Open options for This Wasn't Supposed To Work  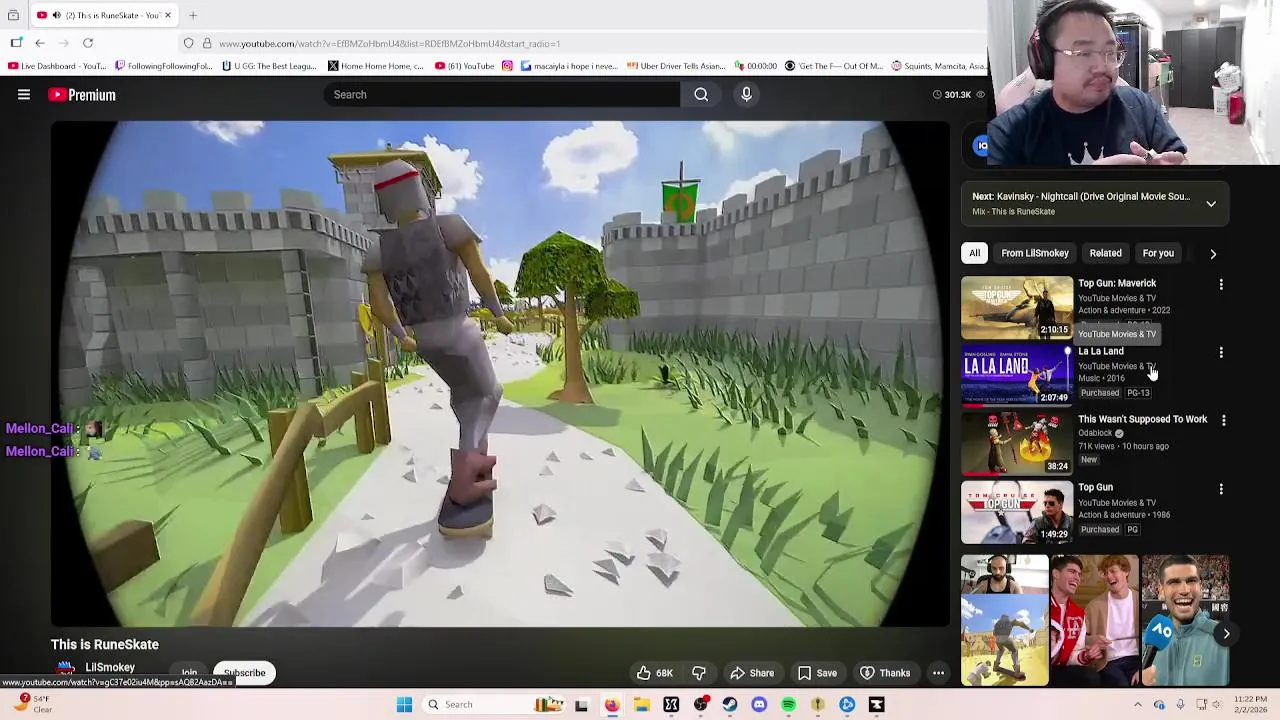click(x=1223, y=421)
